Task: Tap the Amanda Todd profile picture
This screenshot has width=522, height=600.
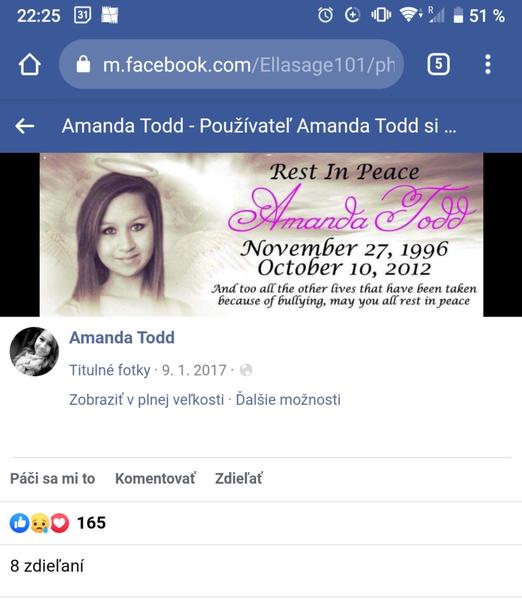Action: (34, 351)
